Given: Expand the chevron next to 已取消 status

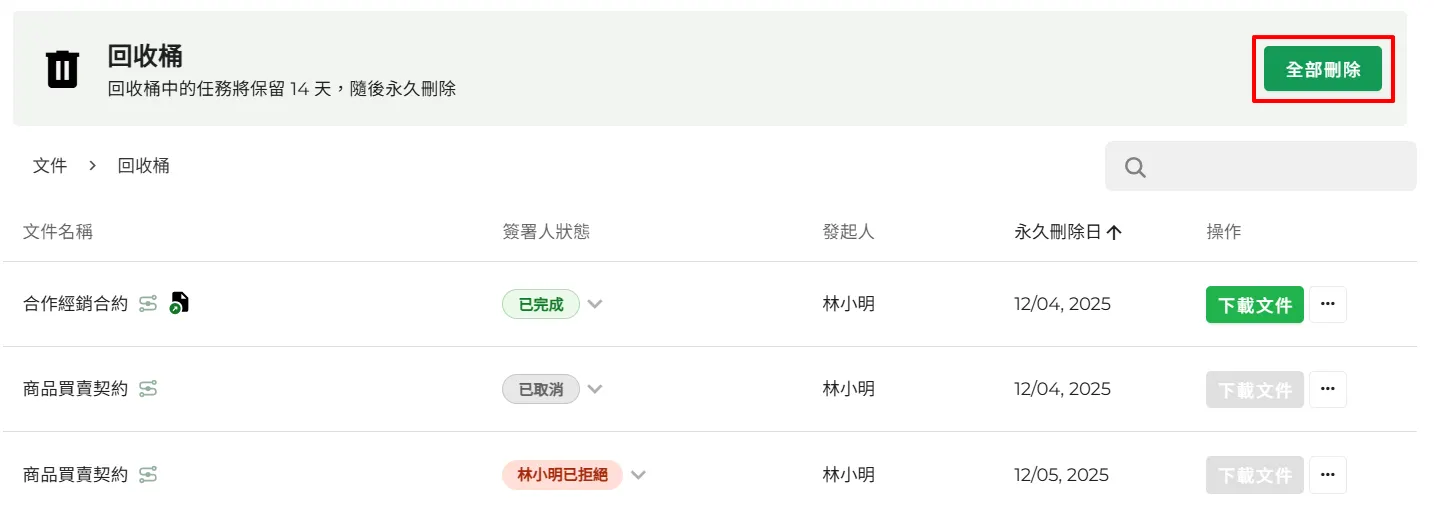Looking at the screenshot, I should pos(595,389).
